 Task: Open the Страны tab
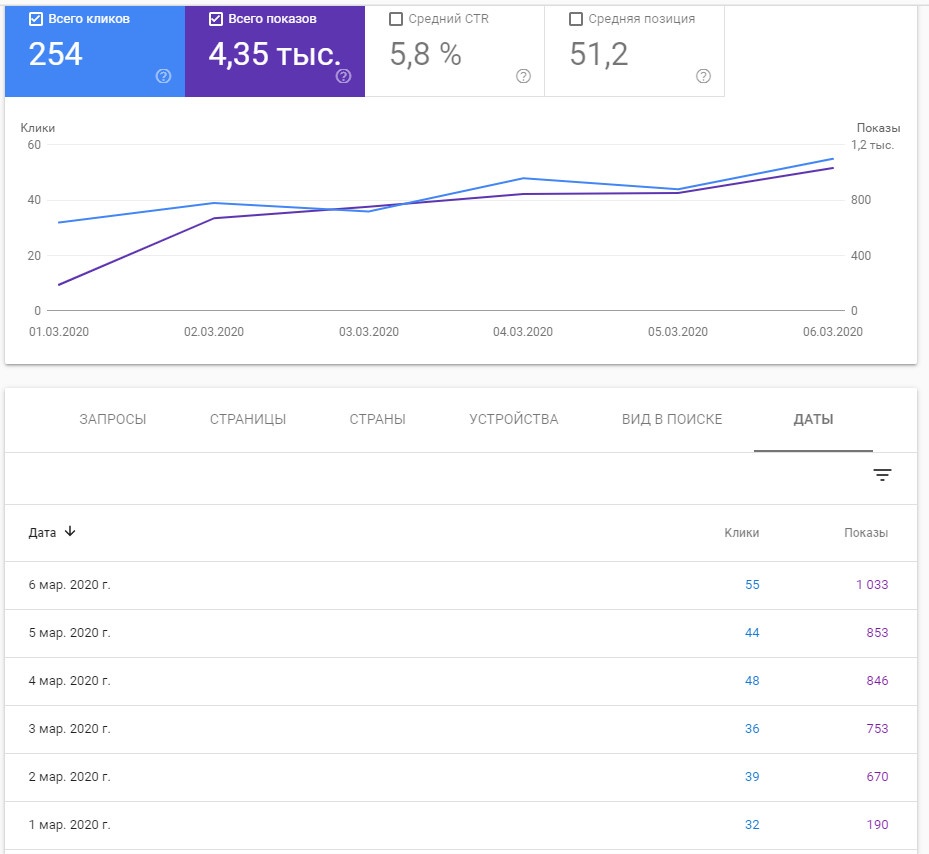point(378,419)
